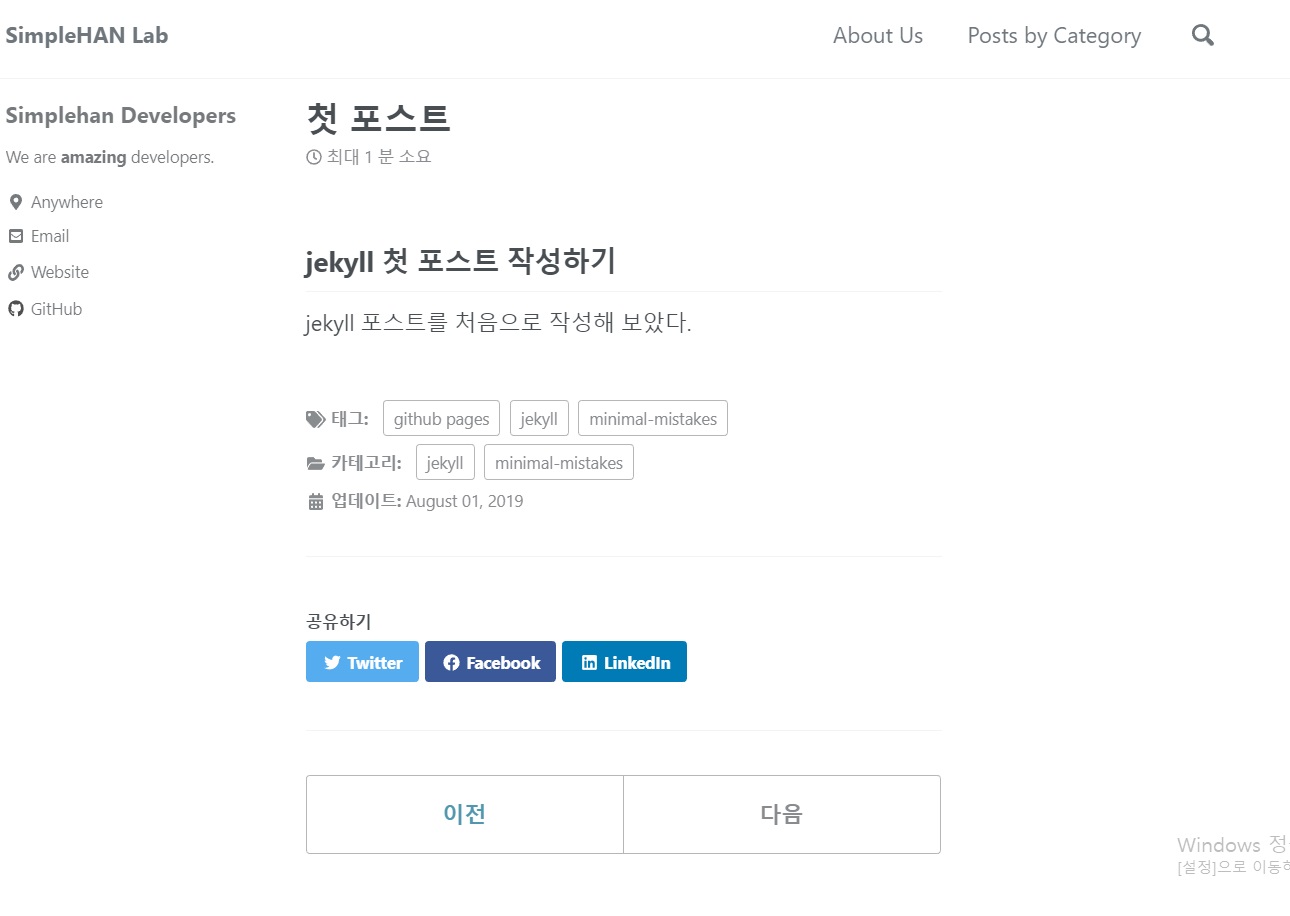1290x916 pixels.
Task: Go to SimpleHAN Lab home title
Action: pos(87,36)
